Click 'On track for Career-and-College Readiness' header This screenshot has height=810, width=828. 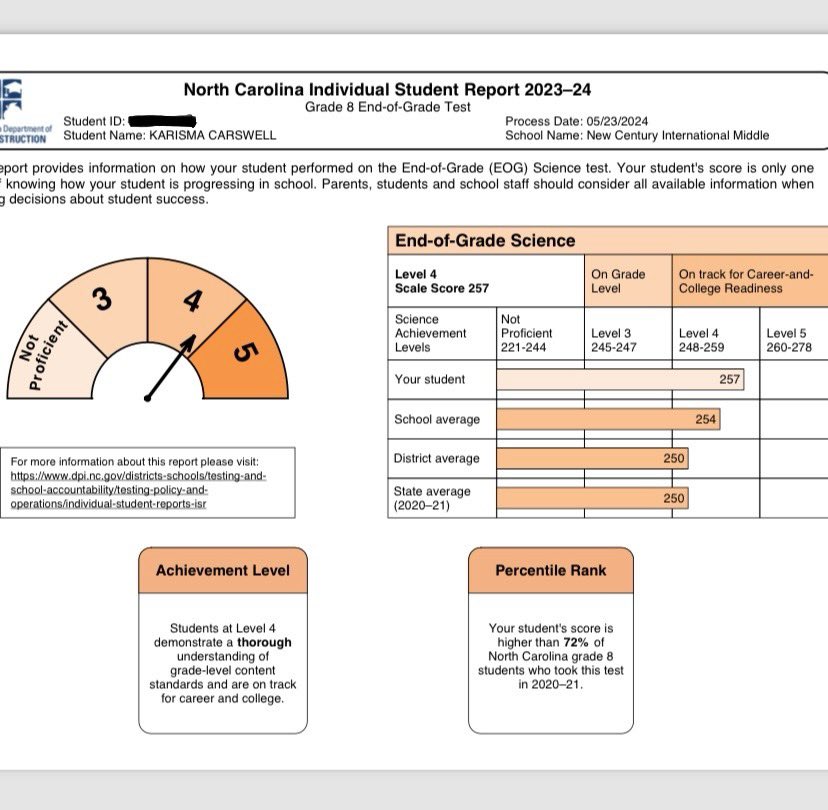click(x=750, y=281)
